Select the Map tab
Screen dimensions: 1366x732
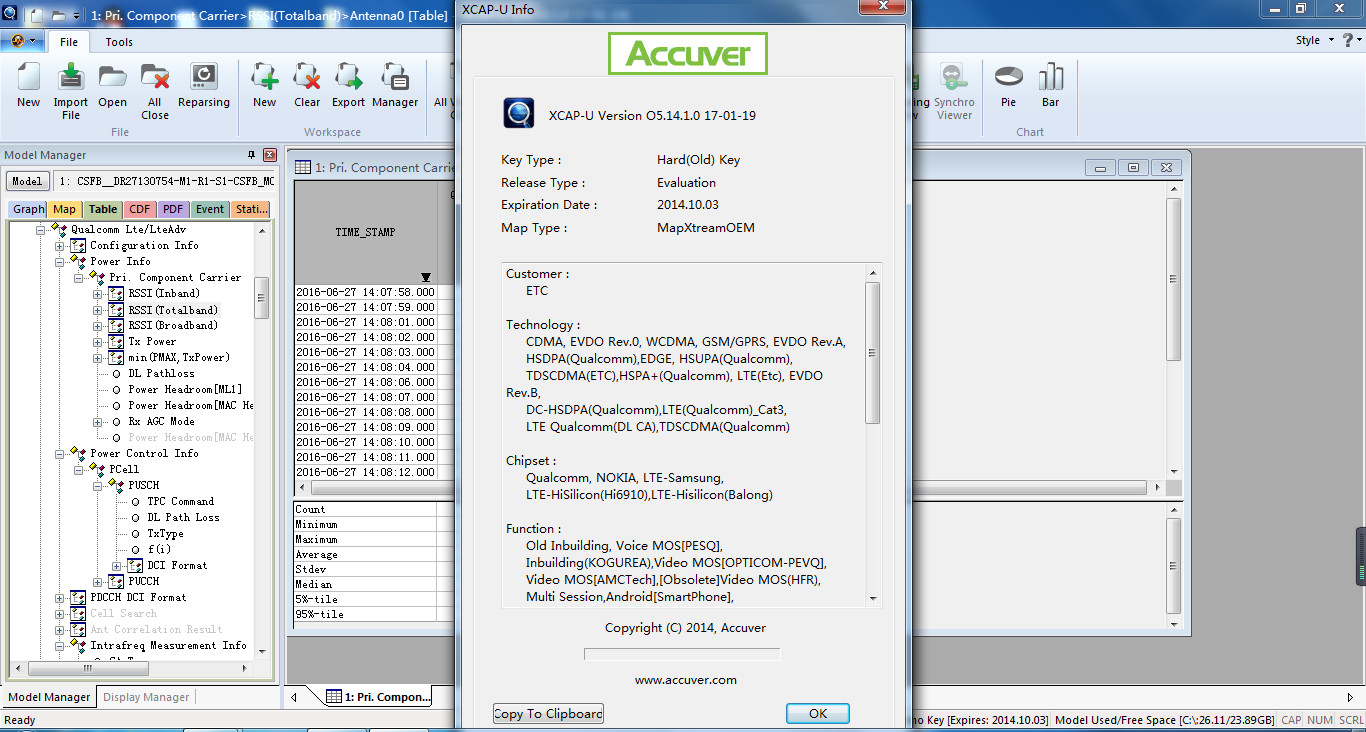pos(63,209)
